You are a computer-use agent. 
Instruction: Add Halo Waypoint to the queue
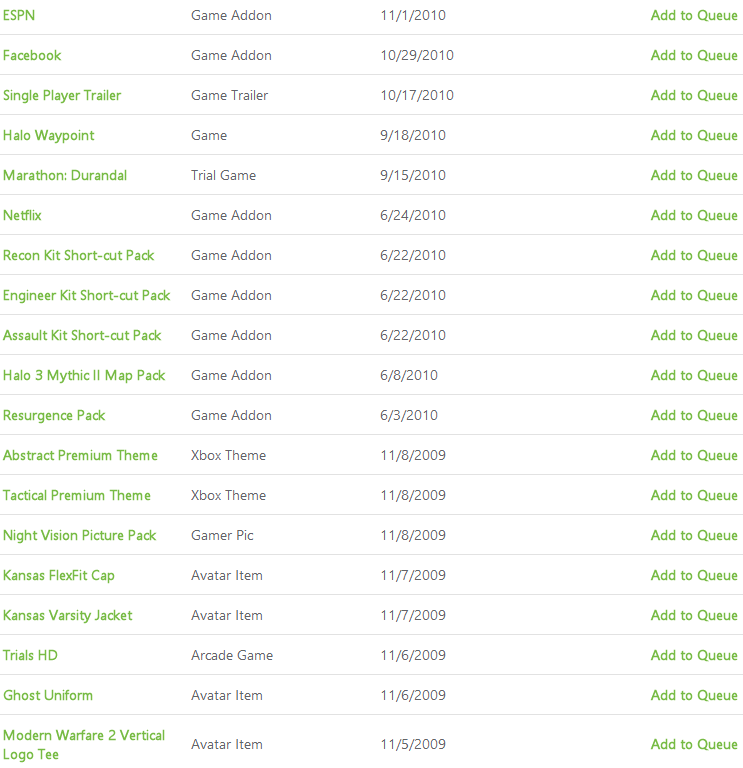tap(694, 136)
